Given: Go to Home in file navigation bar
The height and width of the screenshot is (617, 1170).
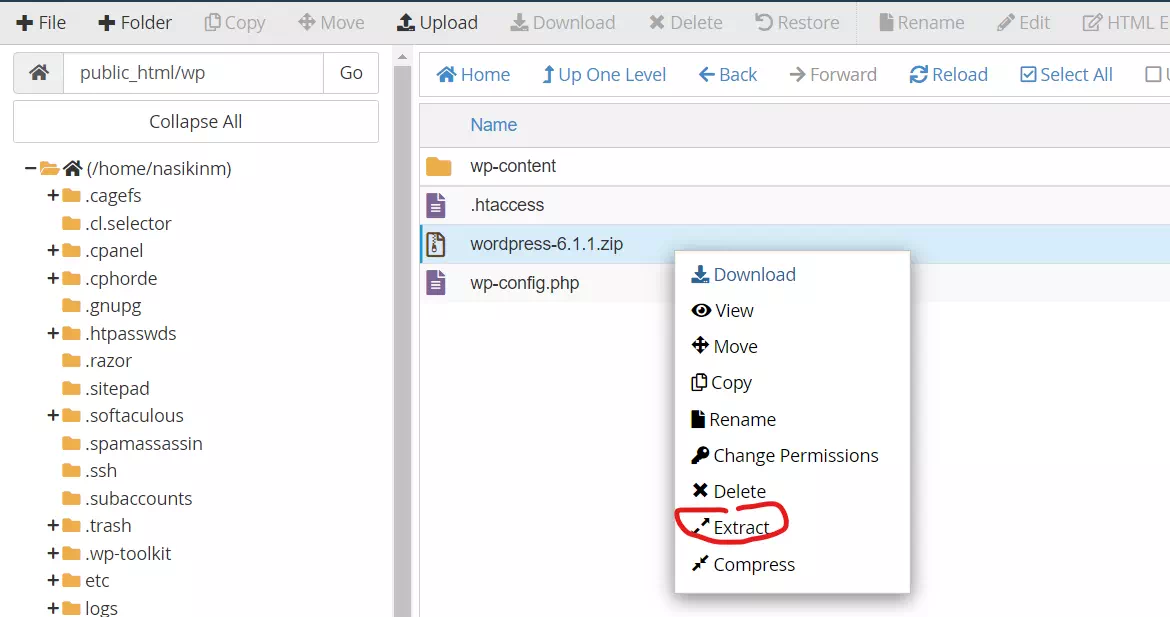Looking at the screenshot, I should pyautogui.click(x=473, y=75).
